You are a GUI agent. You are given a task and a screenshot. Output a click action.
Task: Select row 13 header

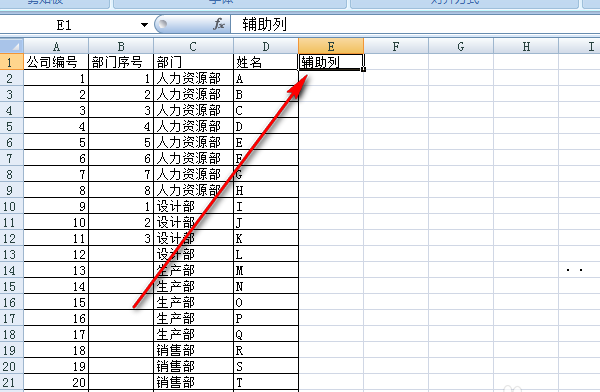pyautogui.click(x=12, y=255)
